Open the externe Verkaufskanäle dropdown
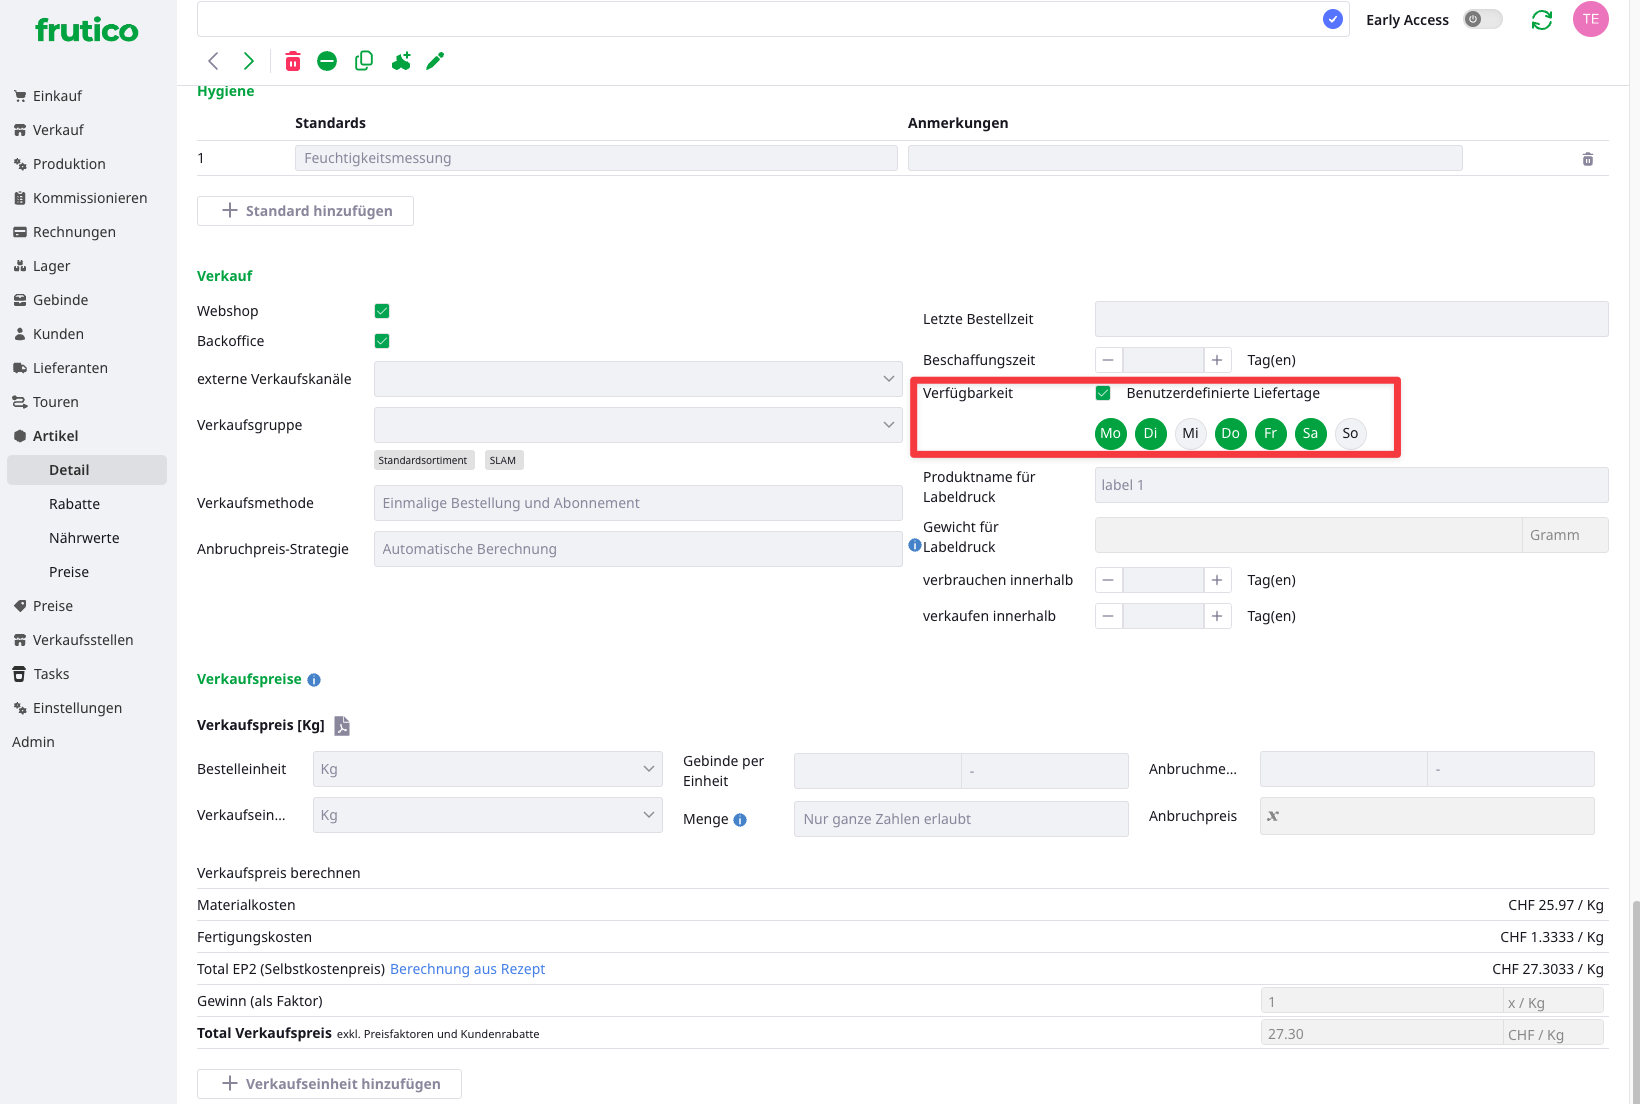 [638, 379]
